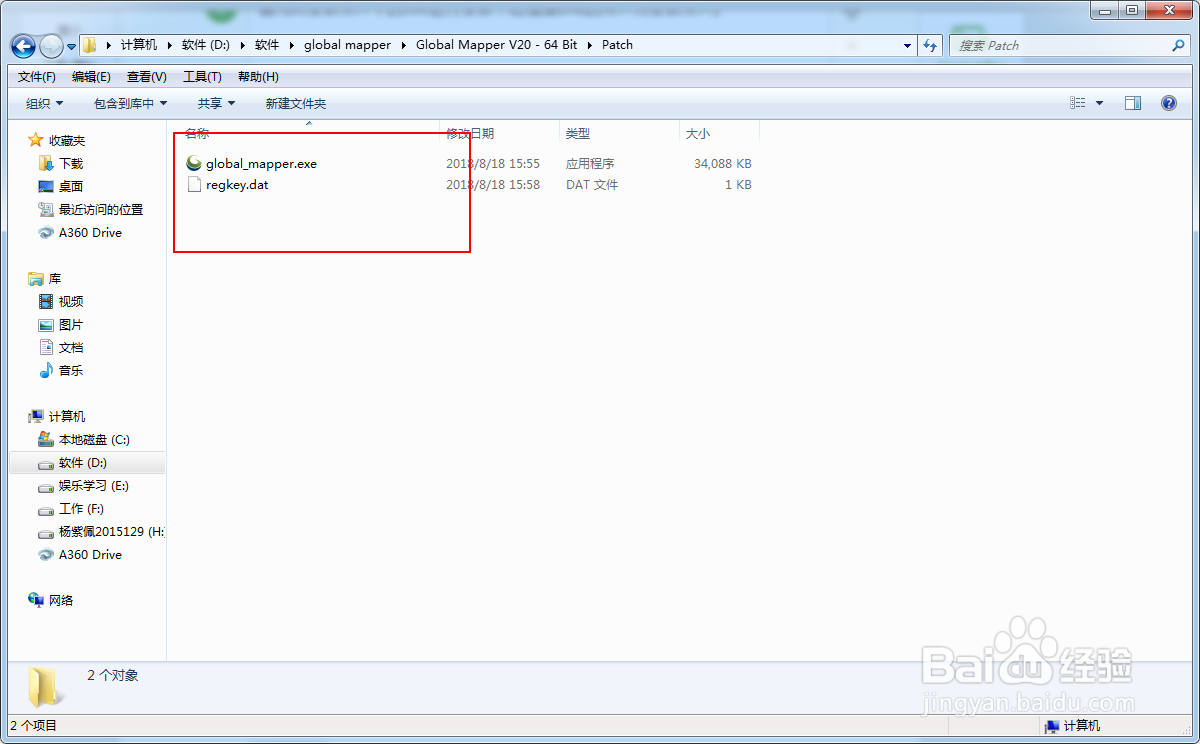Screen dimensions: 1200x744
Task: Select 计算机 in the navigation pane
Action: [67, 416]
